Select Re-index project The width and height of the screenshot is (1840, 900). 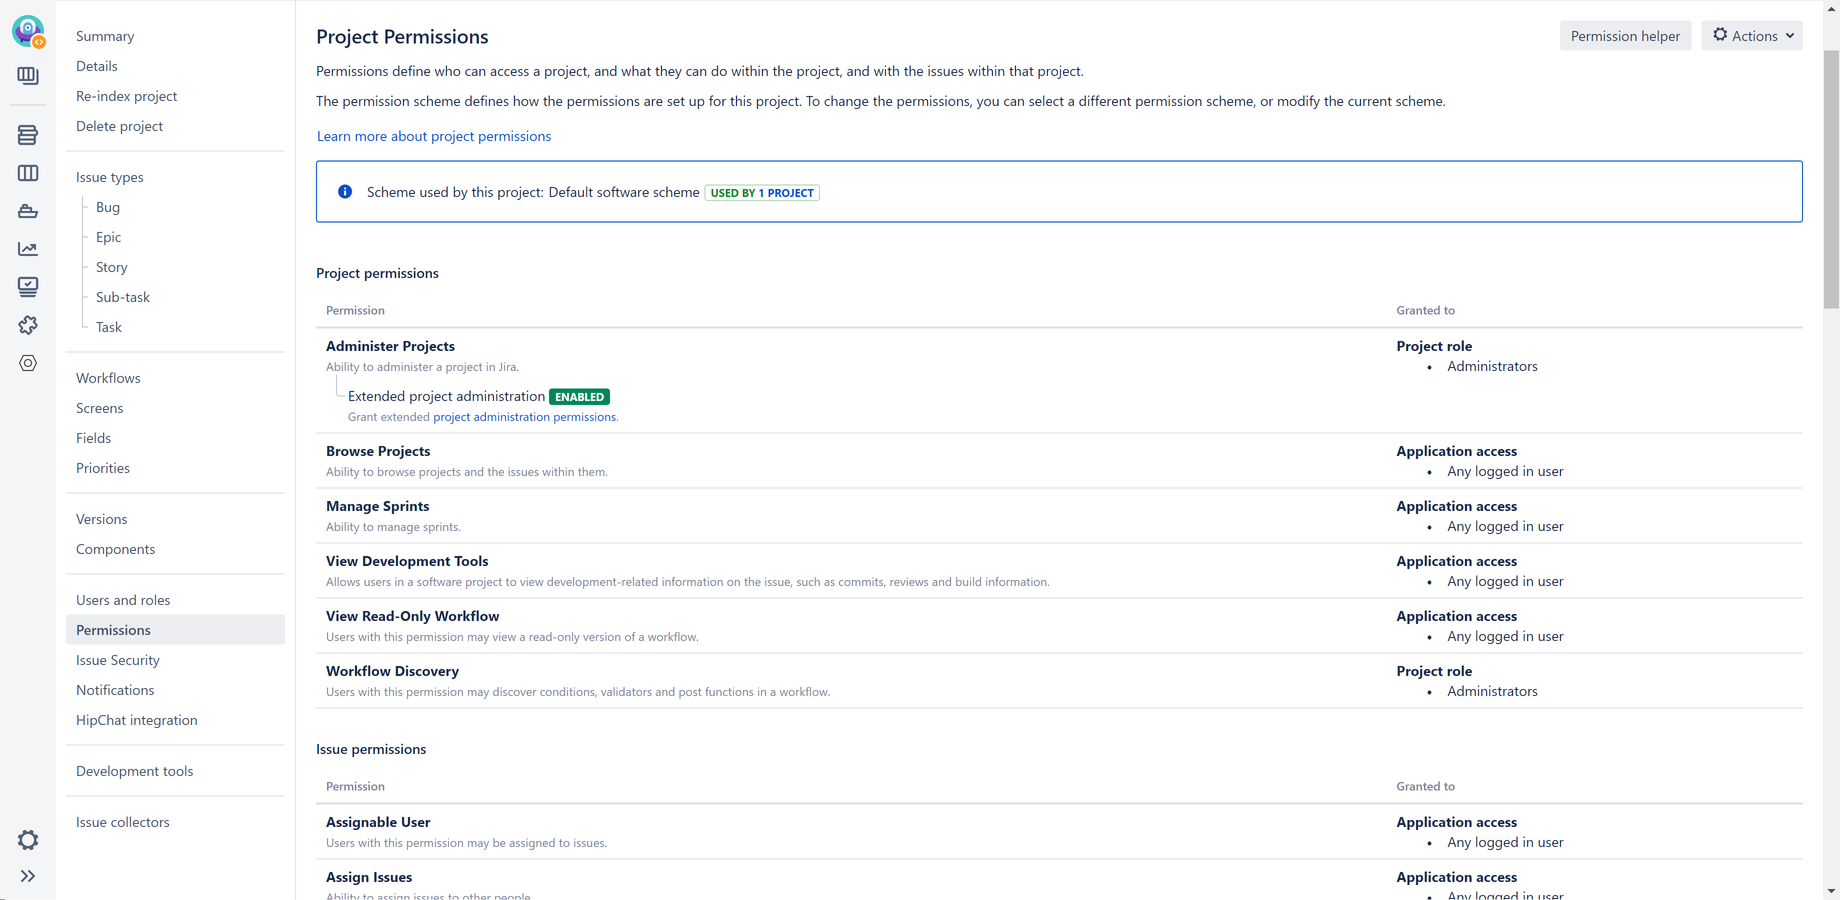coord(127,96)
